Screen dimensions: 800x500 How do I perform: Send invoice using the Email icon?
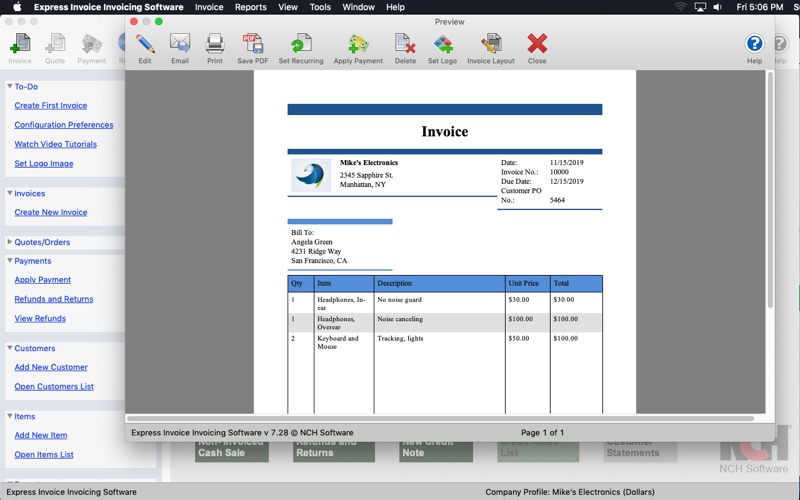tap(180, 49)
